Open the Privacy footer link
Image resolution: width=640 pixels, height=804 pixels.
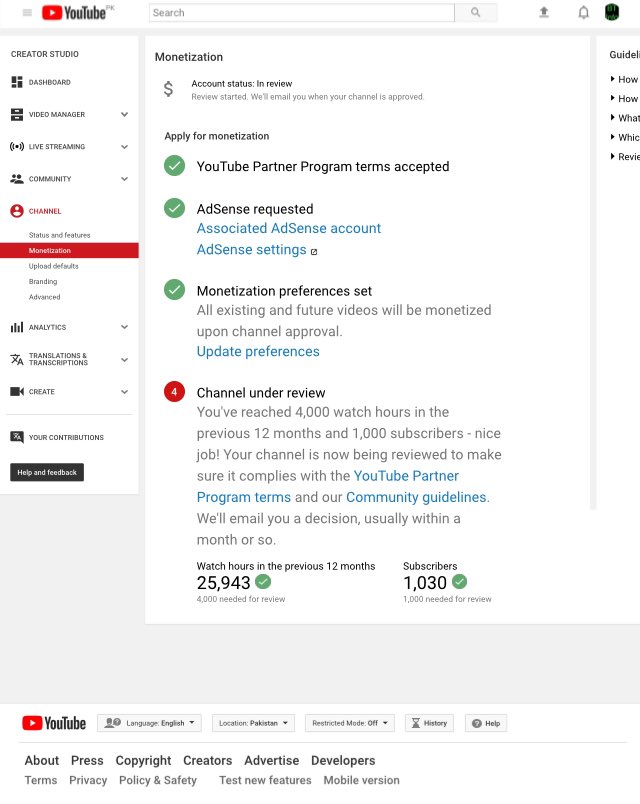click(88, 780)
